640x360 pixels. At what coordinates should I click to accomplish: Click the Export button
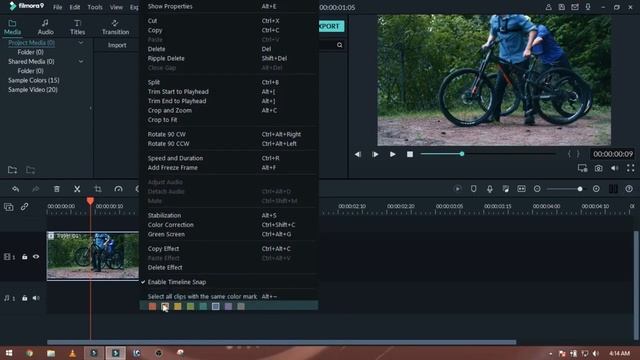331,26
